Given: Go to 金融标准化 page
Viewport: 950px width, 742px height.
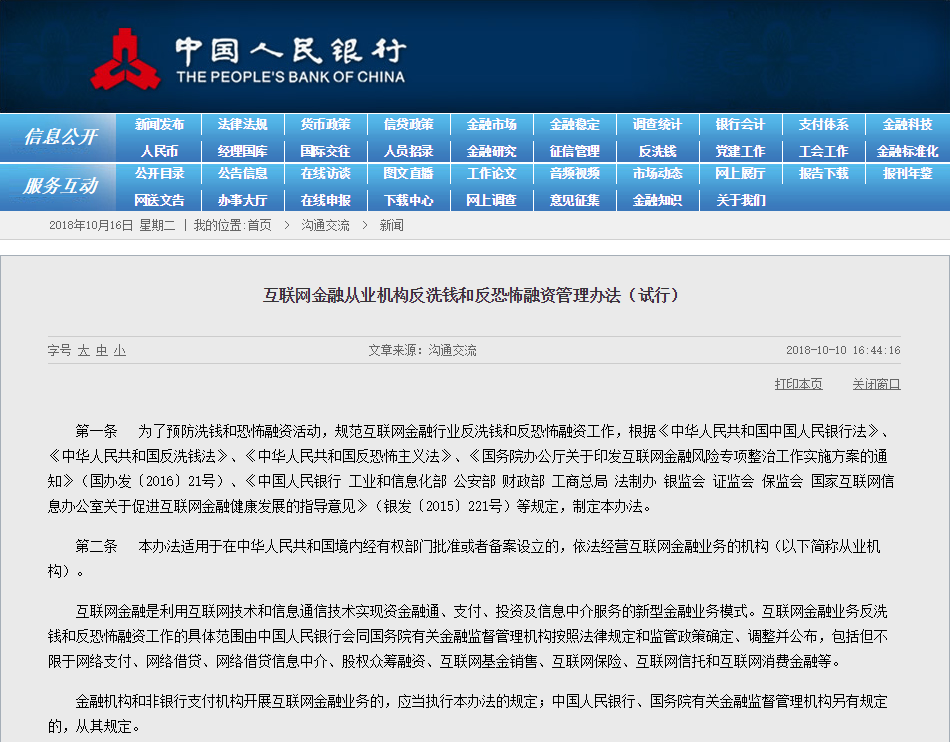Looking at the screenshot, I should click(907, 151).
